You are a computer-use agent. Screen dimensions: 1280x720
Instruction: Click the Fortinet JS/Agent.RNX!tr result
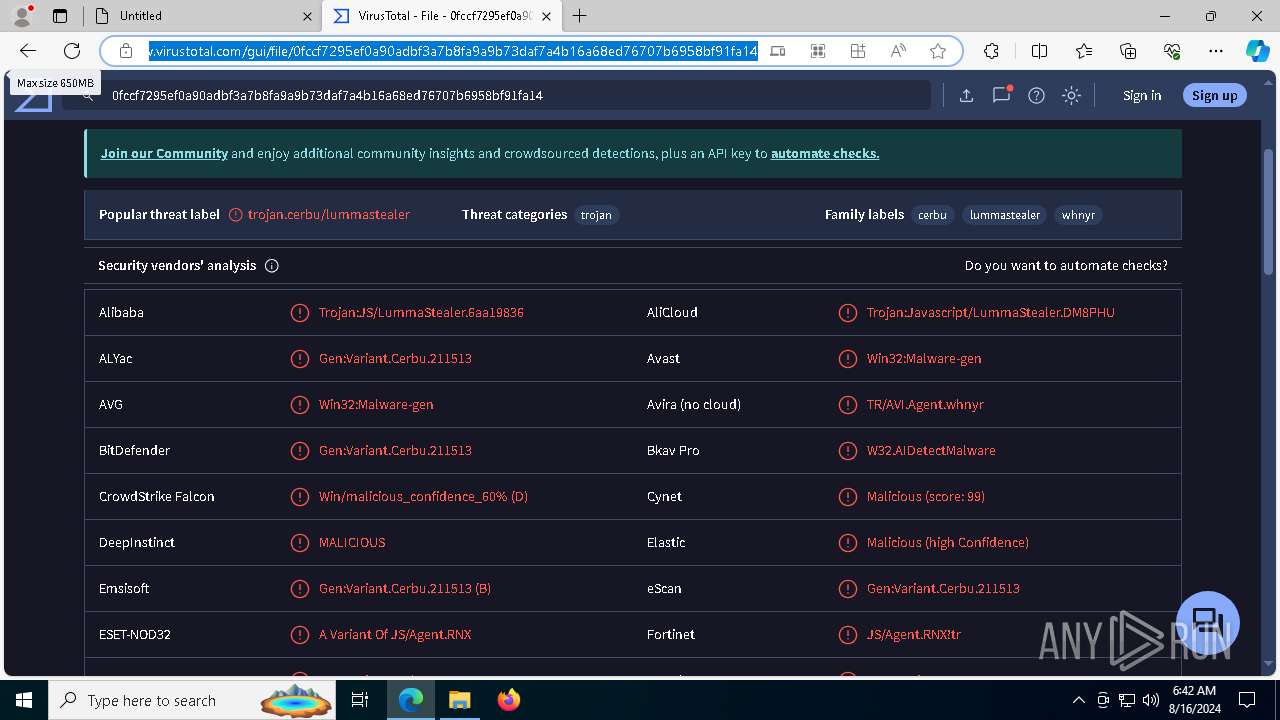914,634
